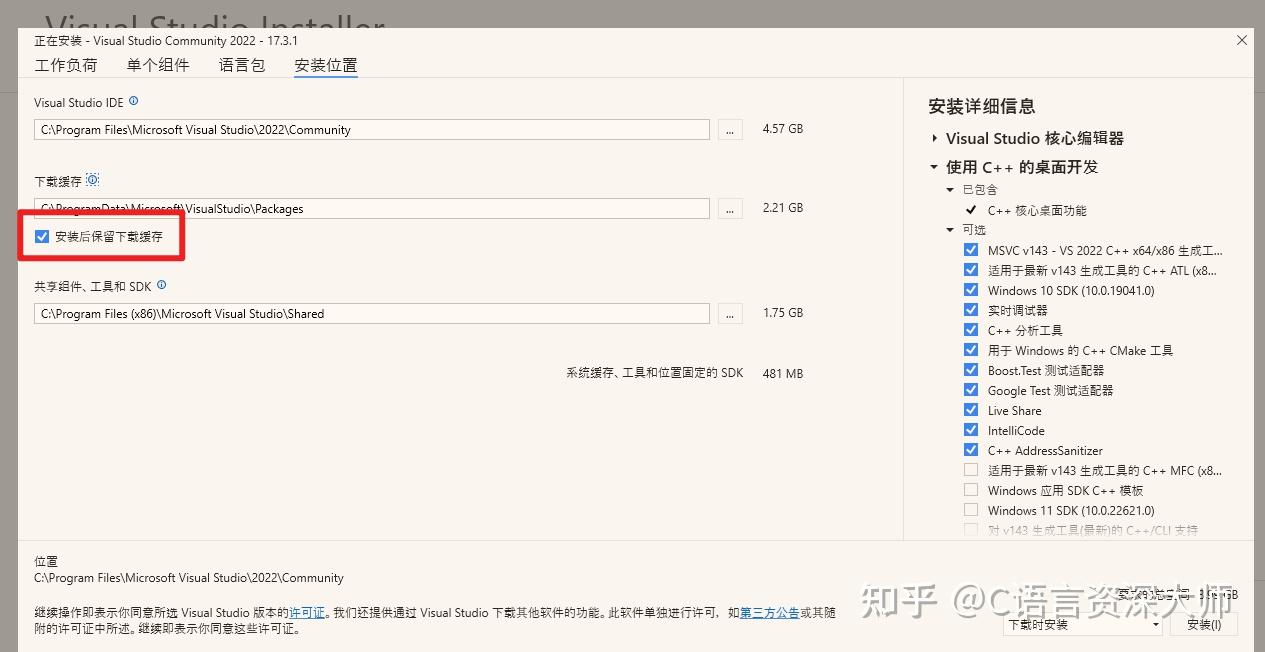Disable the Google Test 测试适配器 component

point(970,390)
